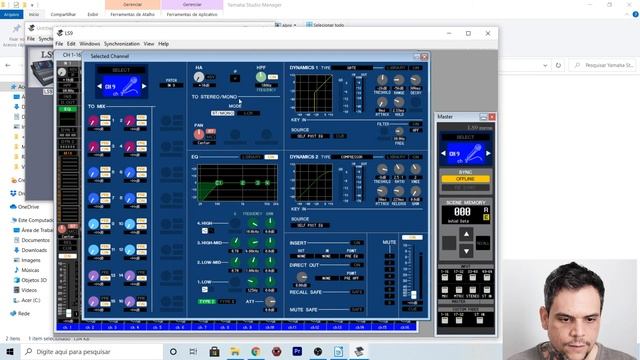
Task: Open Dynamics 1 key-in SOURCE selector
Action: point(311,136)
